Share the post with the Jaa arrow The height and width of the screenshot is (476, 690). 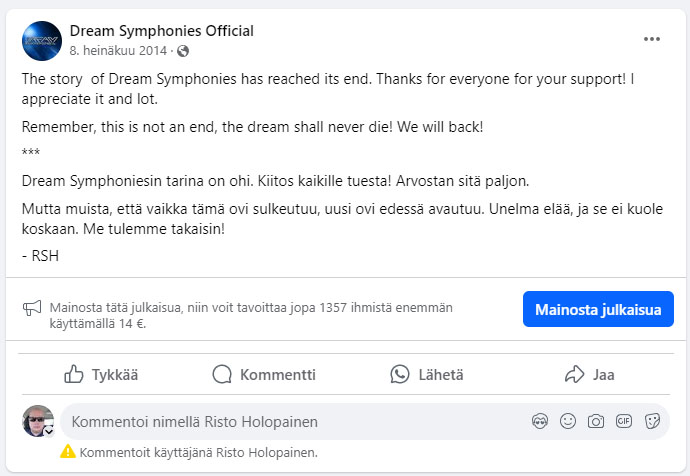click(x=589, y=375)
